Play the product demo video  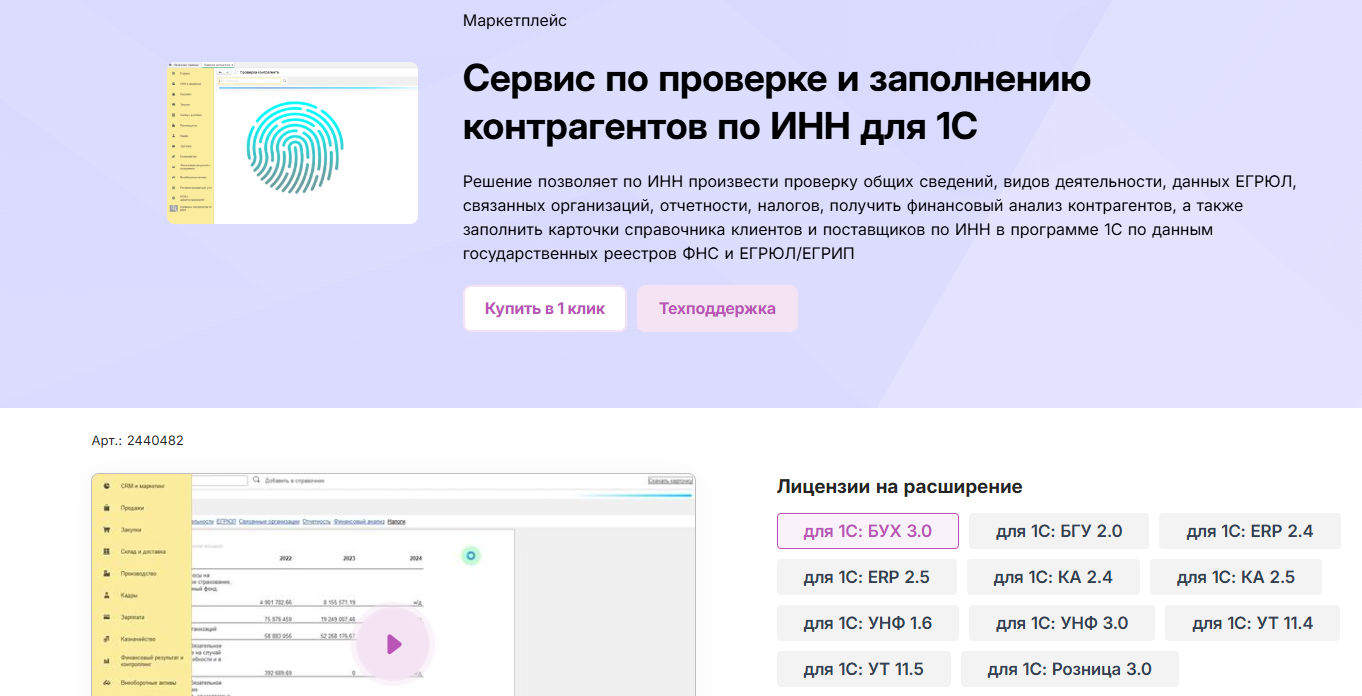[393, 644]
